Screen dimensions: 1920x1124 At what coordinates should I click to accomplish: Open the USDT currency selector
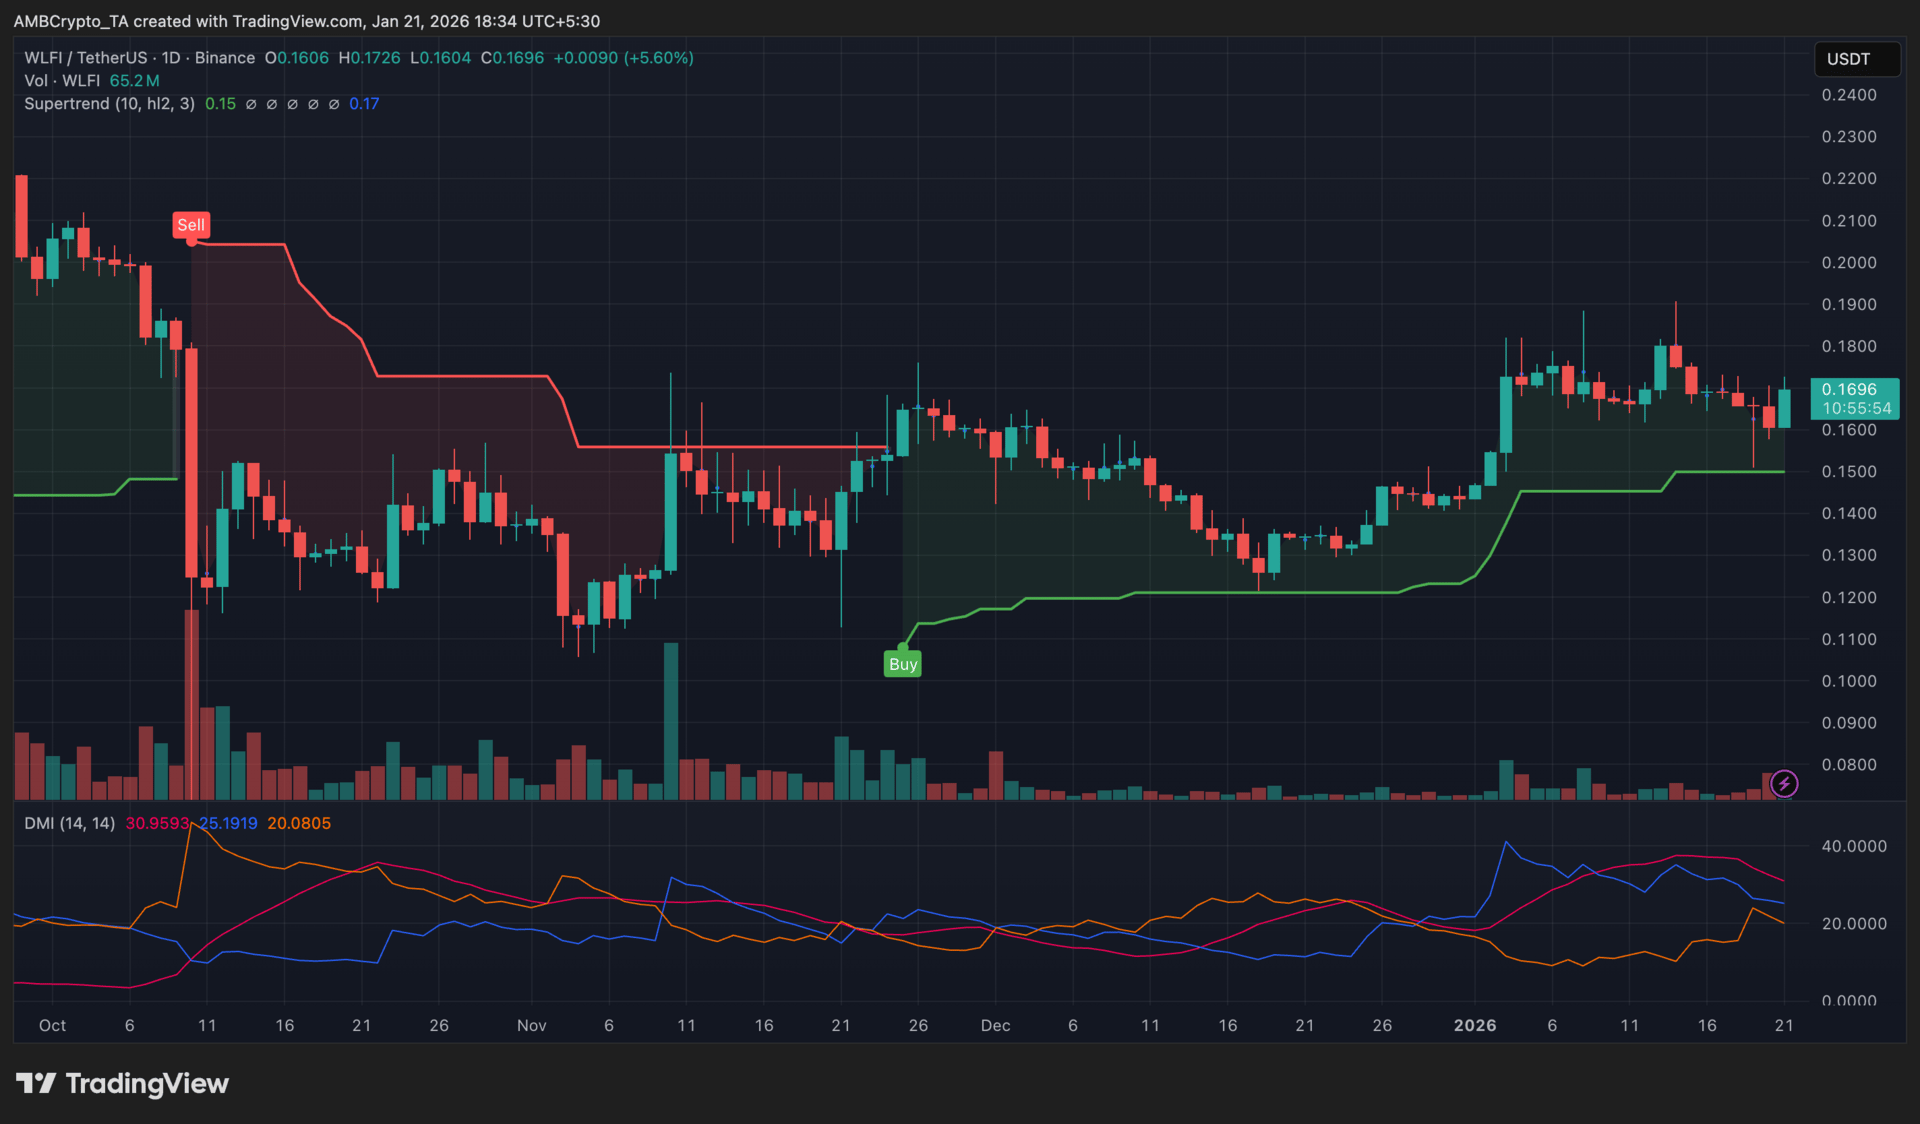click(1856, 59)
